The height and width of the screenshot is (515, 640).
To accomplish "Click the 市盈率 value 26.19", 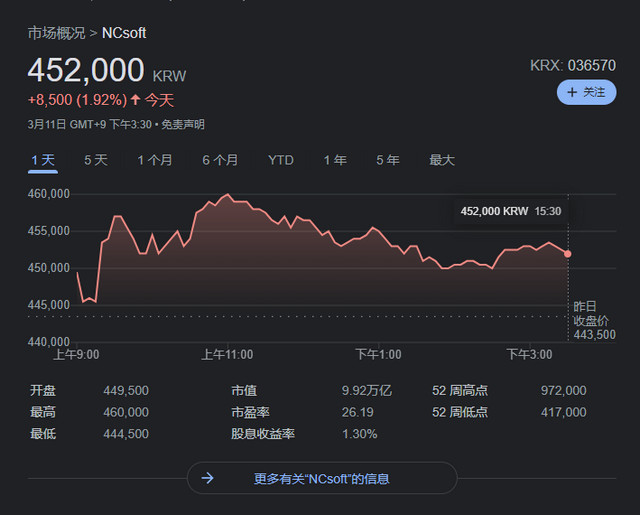I will point(358,412).
